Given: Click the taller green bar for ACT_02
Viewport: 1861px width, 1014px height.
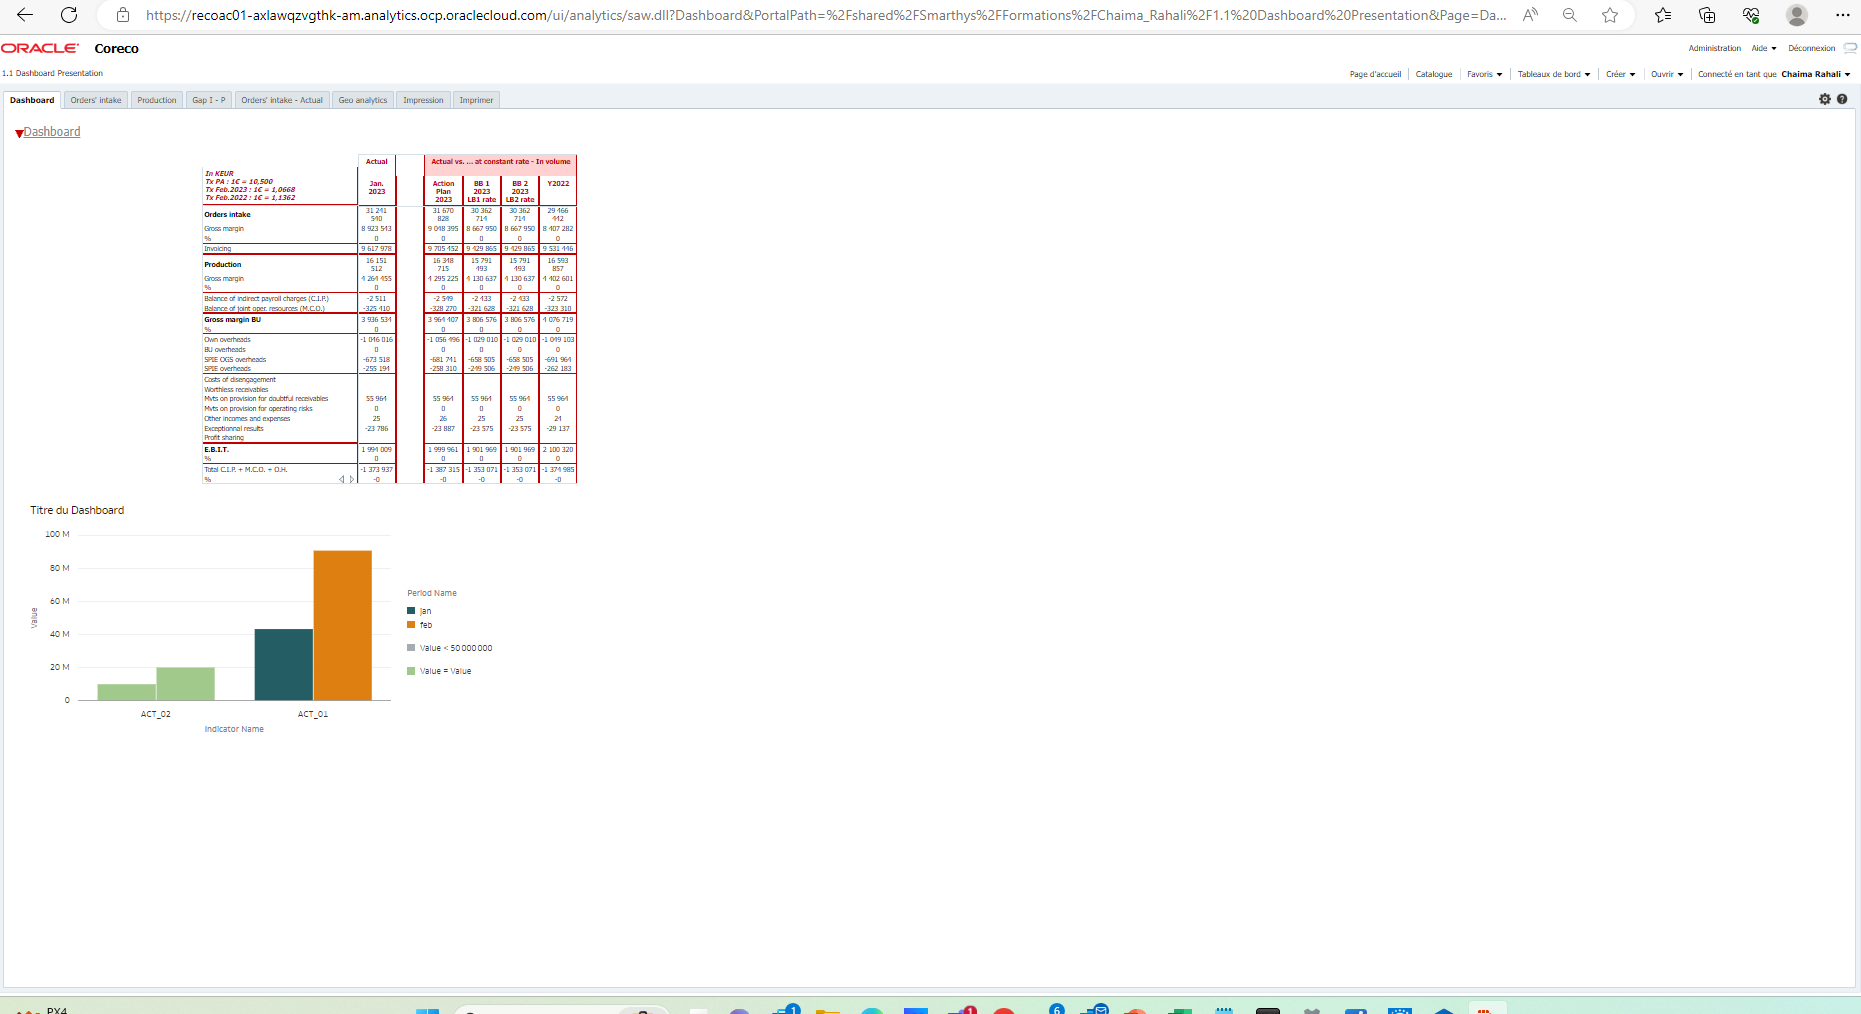Looking at the screenshot, I should pyautogui.click(x=185, y=684).
